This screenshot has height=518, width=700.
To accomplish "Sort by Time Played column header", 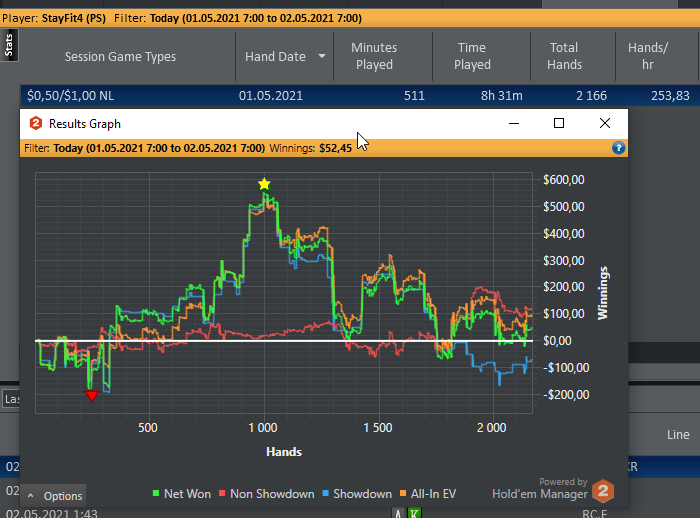I will [472, 56].
